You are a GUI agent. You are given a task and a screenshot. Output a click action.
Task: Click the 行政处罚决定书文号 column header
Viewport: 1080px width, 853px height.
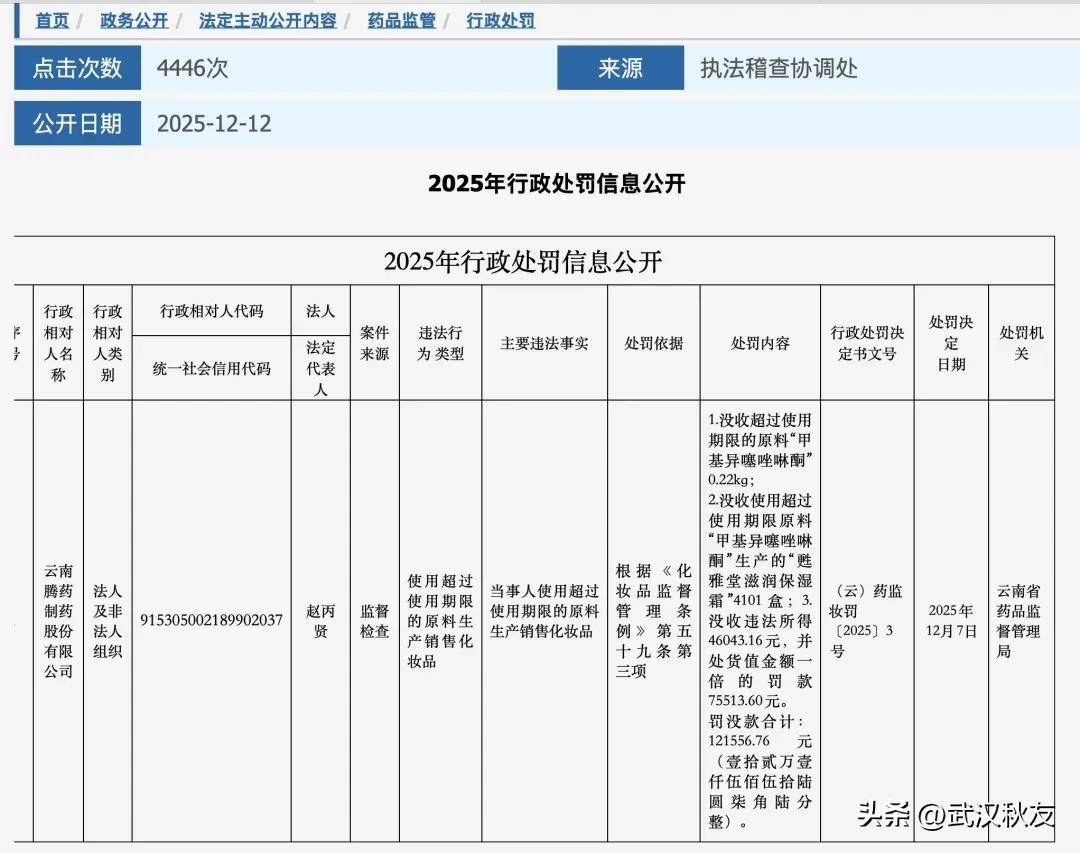tap(866, 343)
